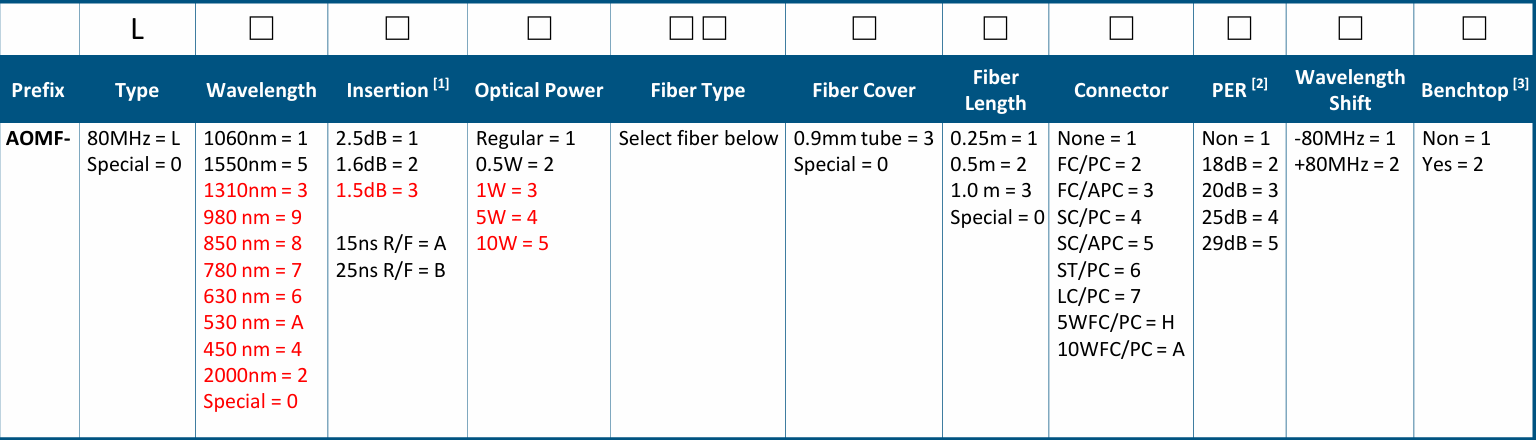Check the box above Wavelength Shift
This screenshot has width=1536, height=440.
(1348, 29)
